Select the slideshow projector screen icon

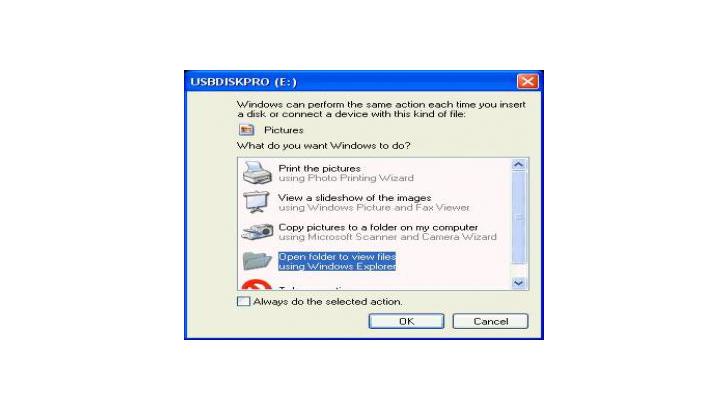click(257, 202)
